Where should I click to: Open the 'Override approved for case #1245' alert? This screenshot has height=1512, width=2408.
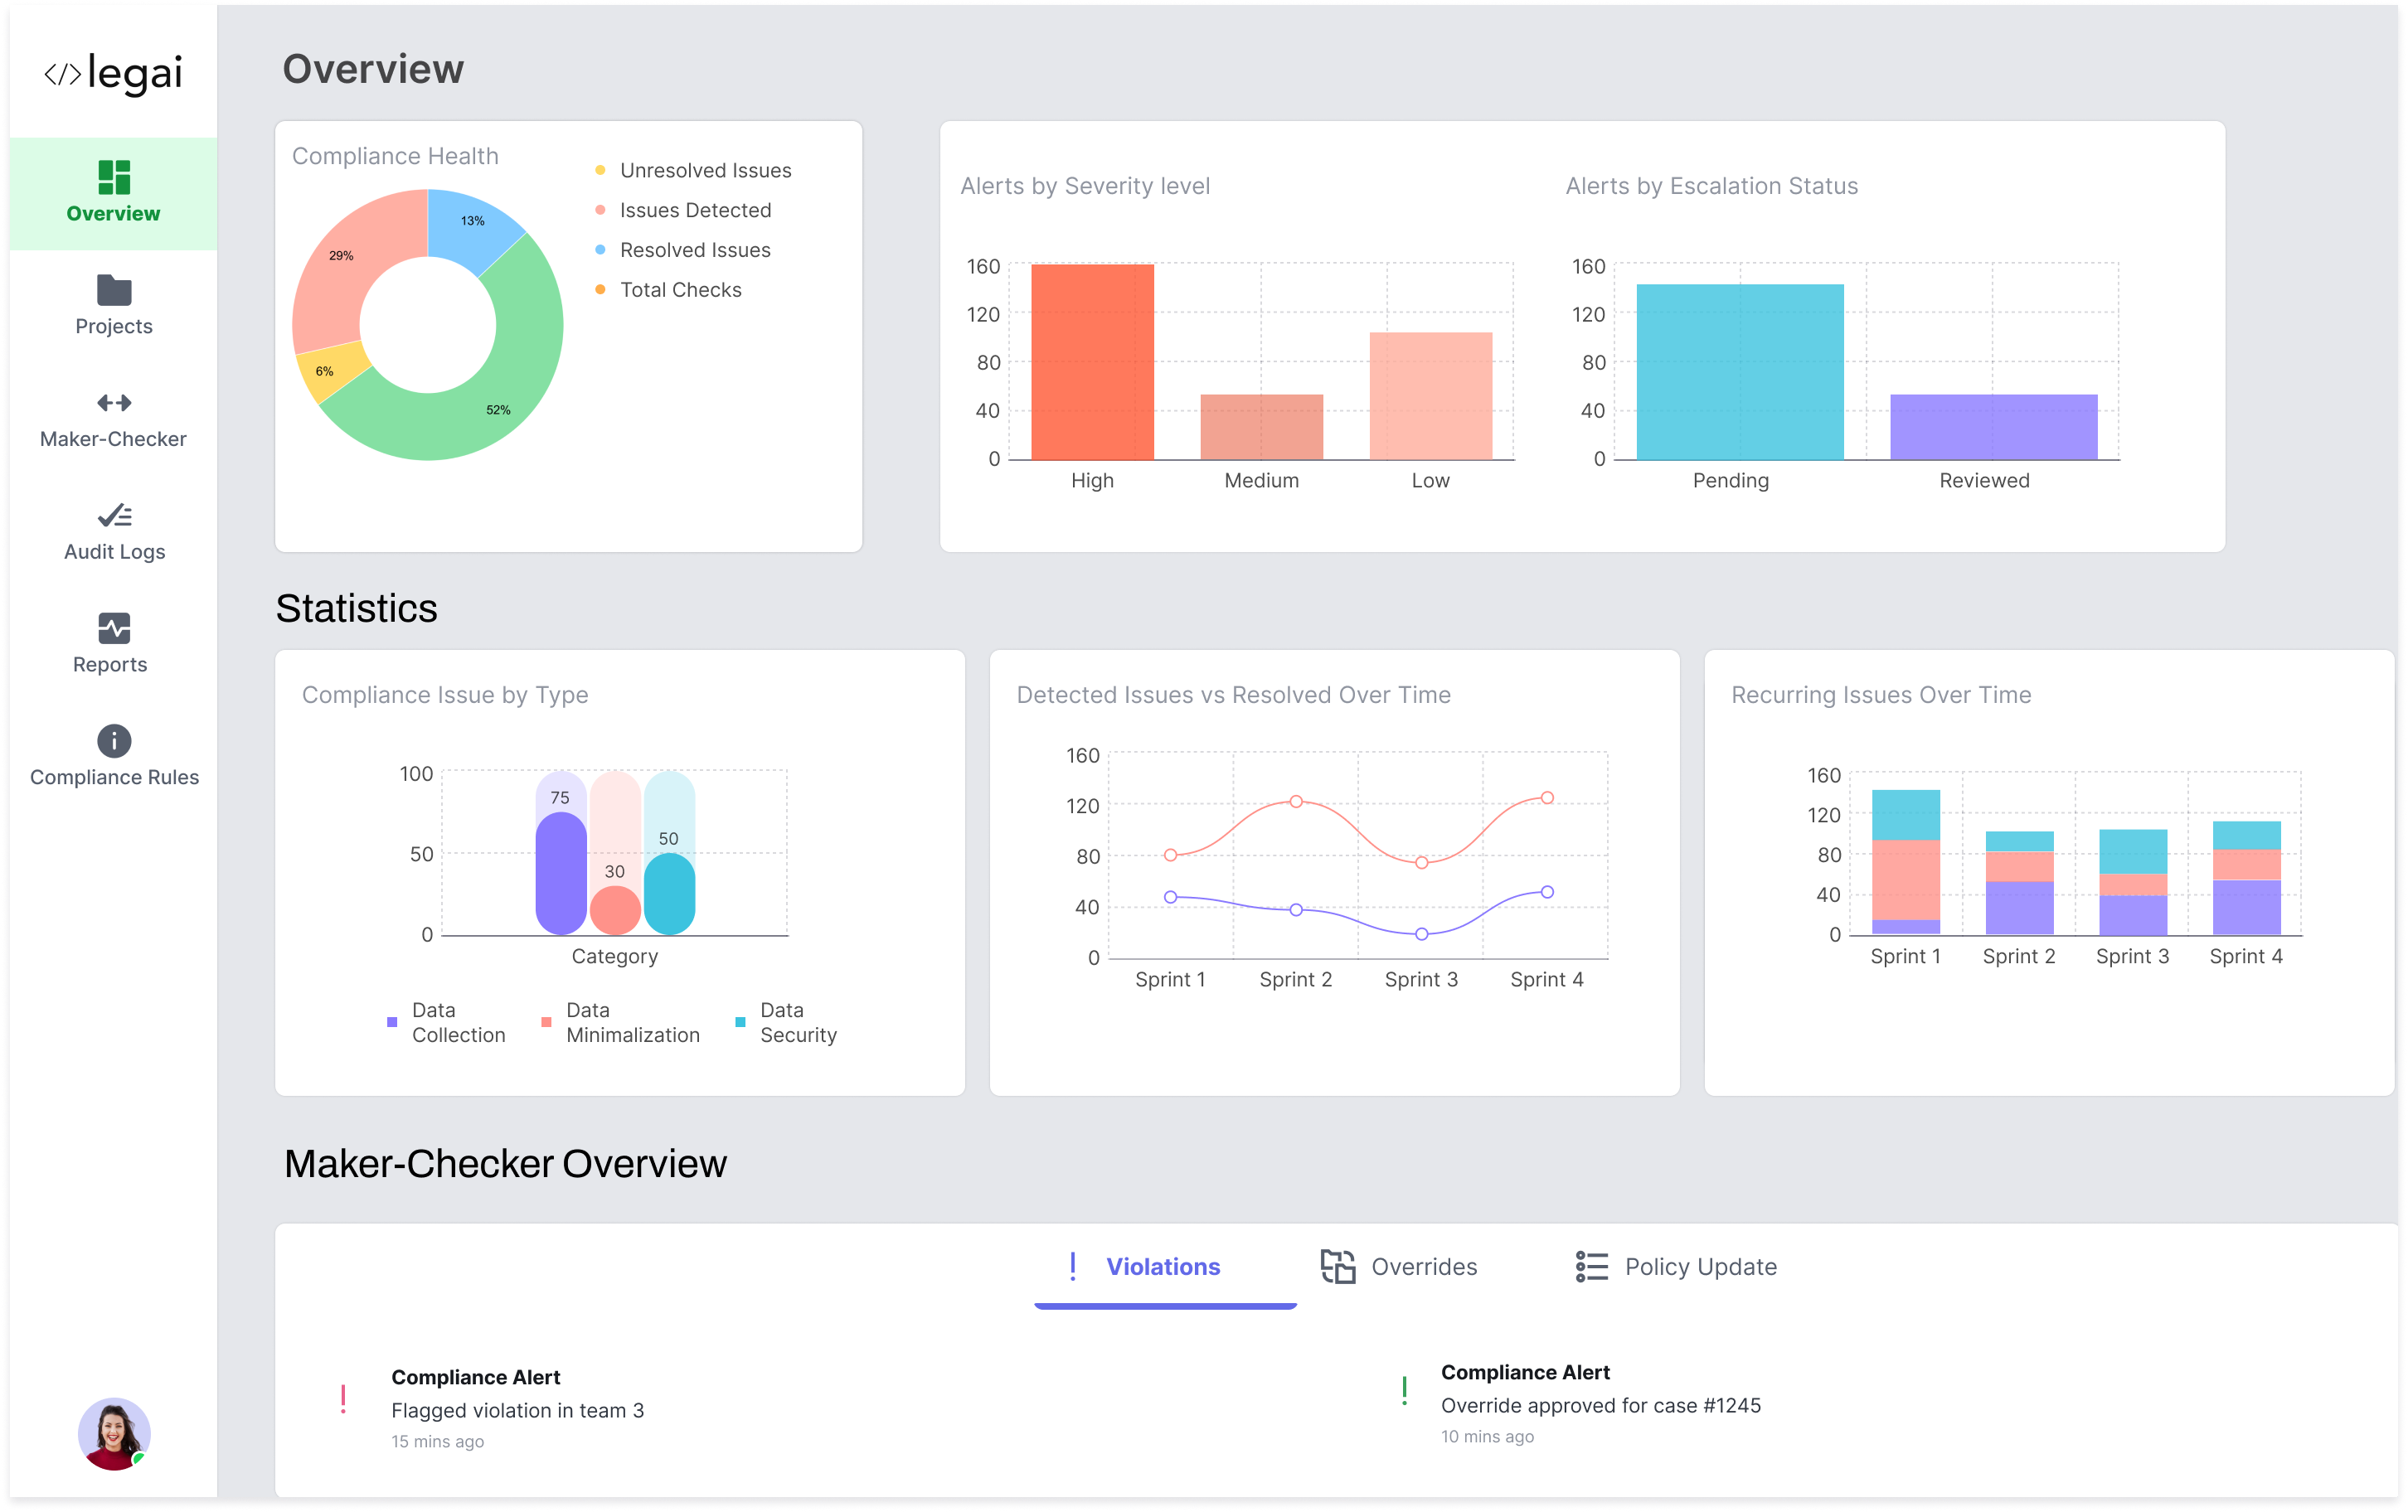pos(1600,1405)
